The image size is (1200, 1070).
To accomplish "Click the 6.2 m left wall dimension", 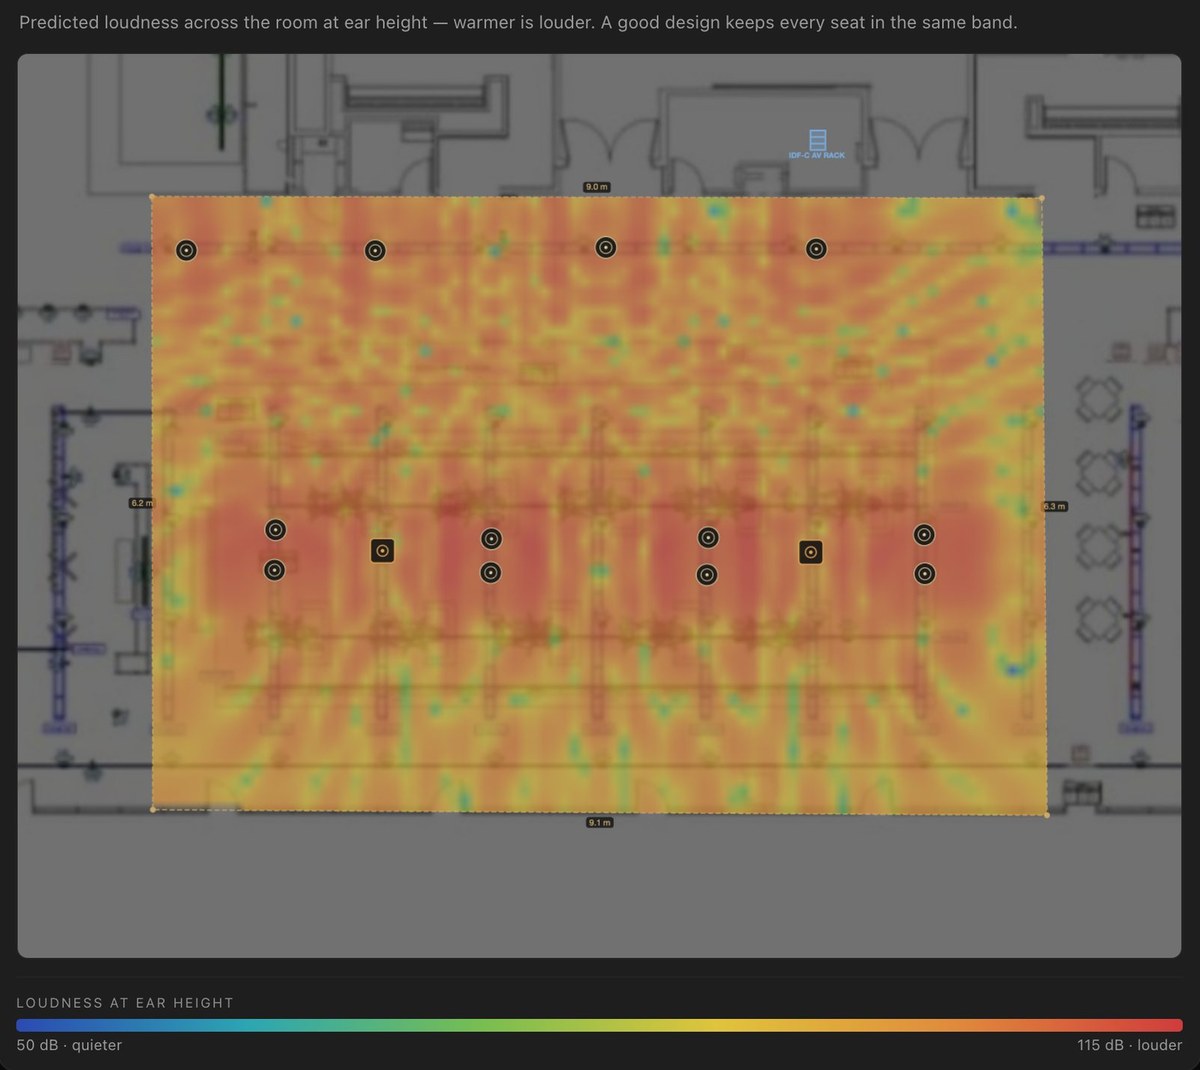I will (x=142, y=503).
